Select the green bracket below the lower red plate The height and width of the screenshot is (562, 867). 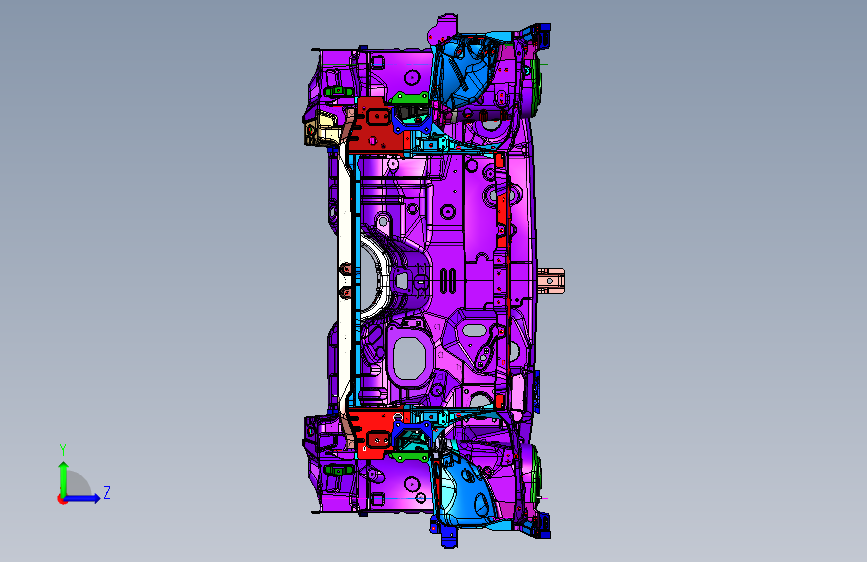(x=409, y=457)
